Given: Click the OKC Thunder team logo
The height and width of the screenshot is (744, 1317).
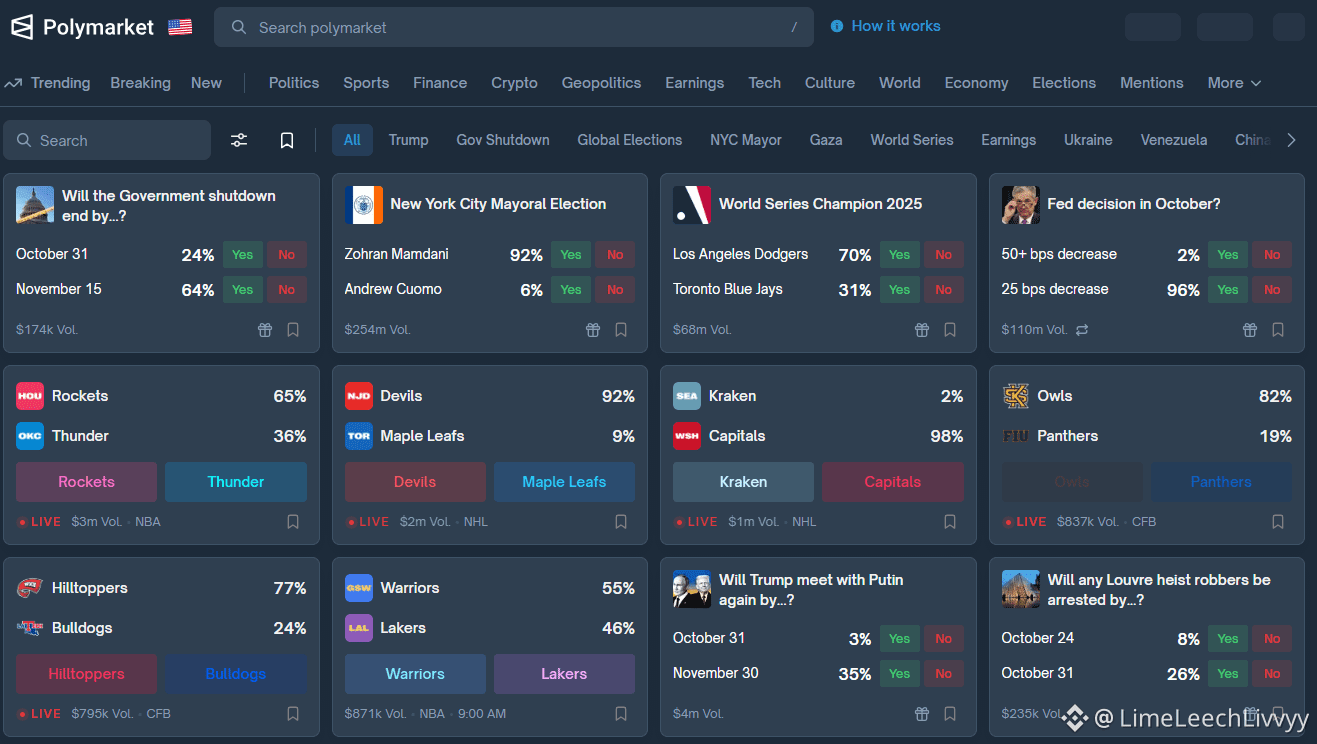Looking at the screenshot, I should pyautogui.click(x=30, y=436).
